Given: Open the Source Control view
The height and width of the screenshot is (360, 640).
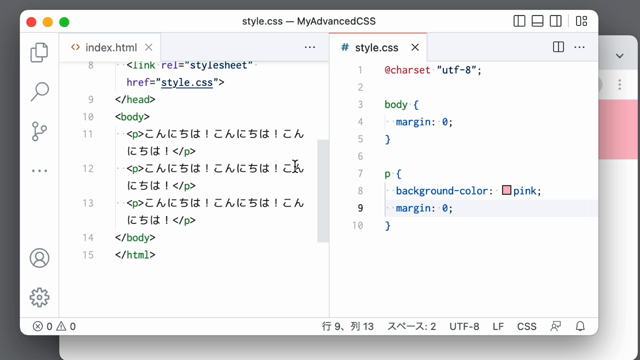Looking at the screenshot, I should tap(39, 131).
